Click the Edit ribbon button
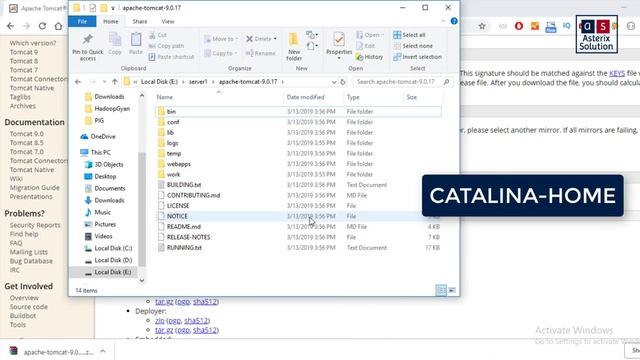Image resolution: width=640 pixels, height=360 pixels. coord(366,46)
